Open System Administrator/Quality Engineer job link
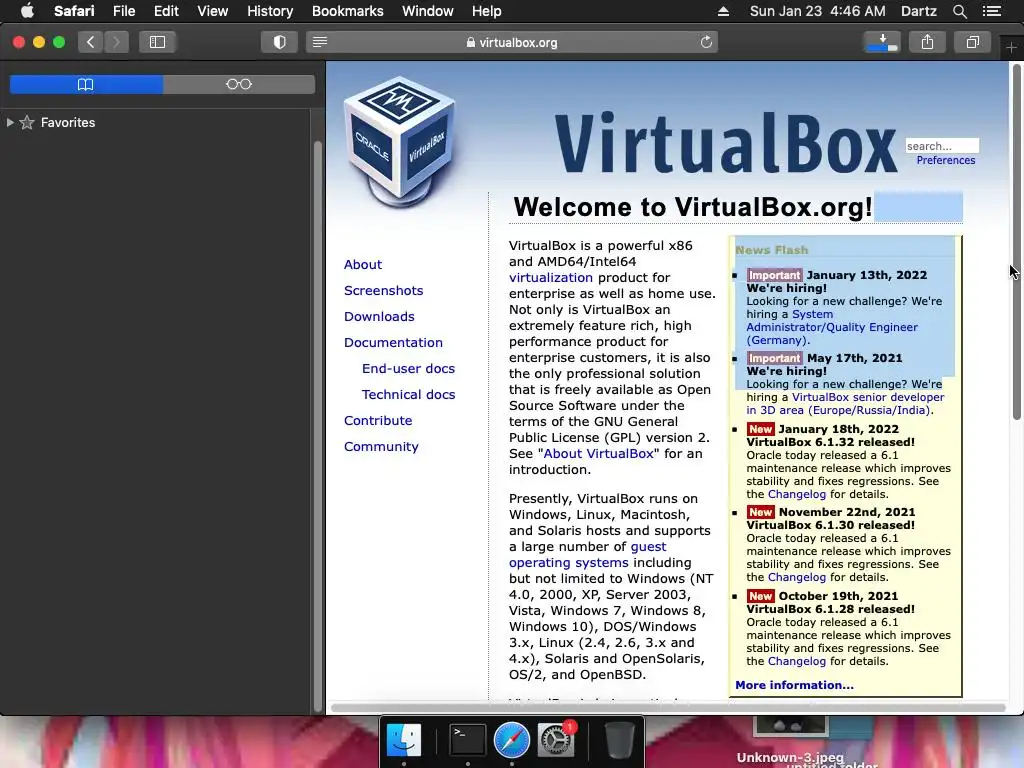The width and height of the screenshot is (1024, 768). click(x=832, y=327)
